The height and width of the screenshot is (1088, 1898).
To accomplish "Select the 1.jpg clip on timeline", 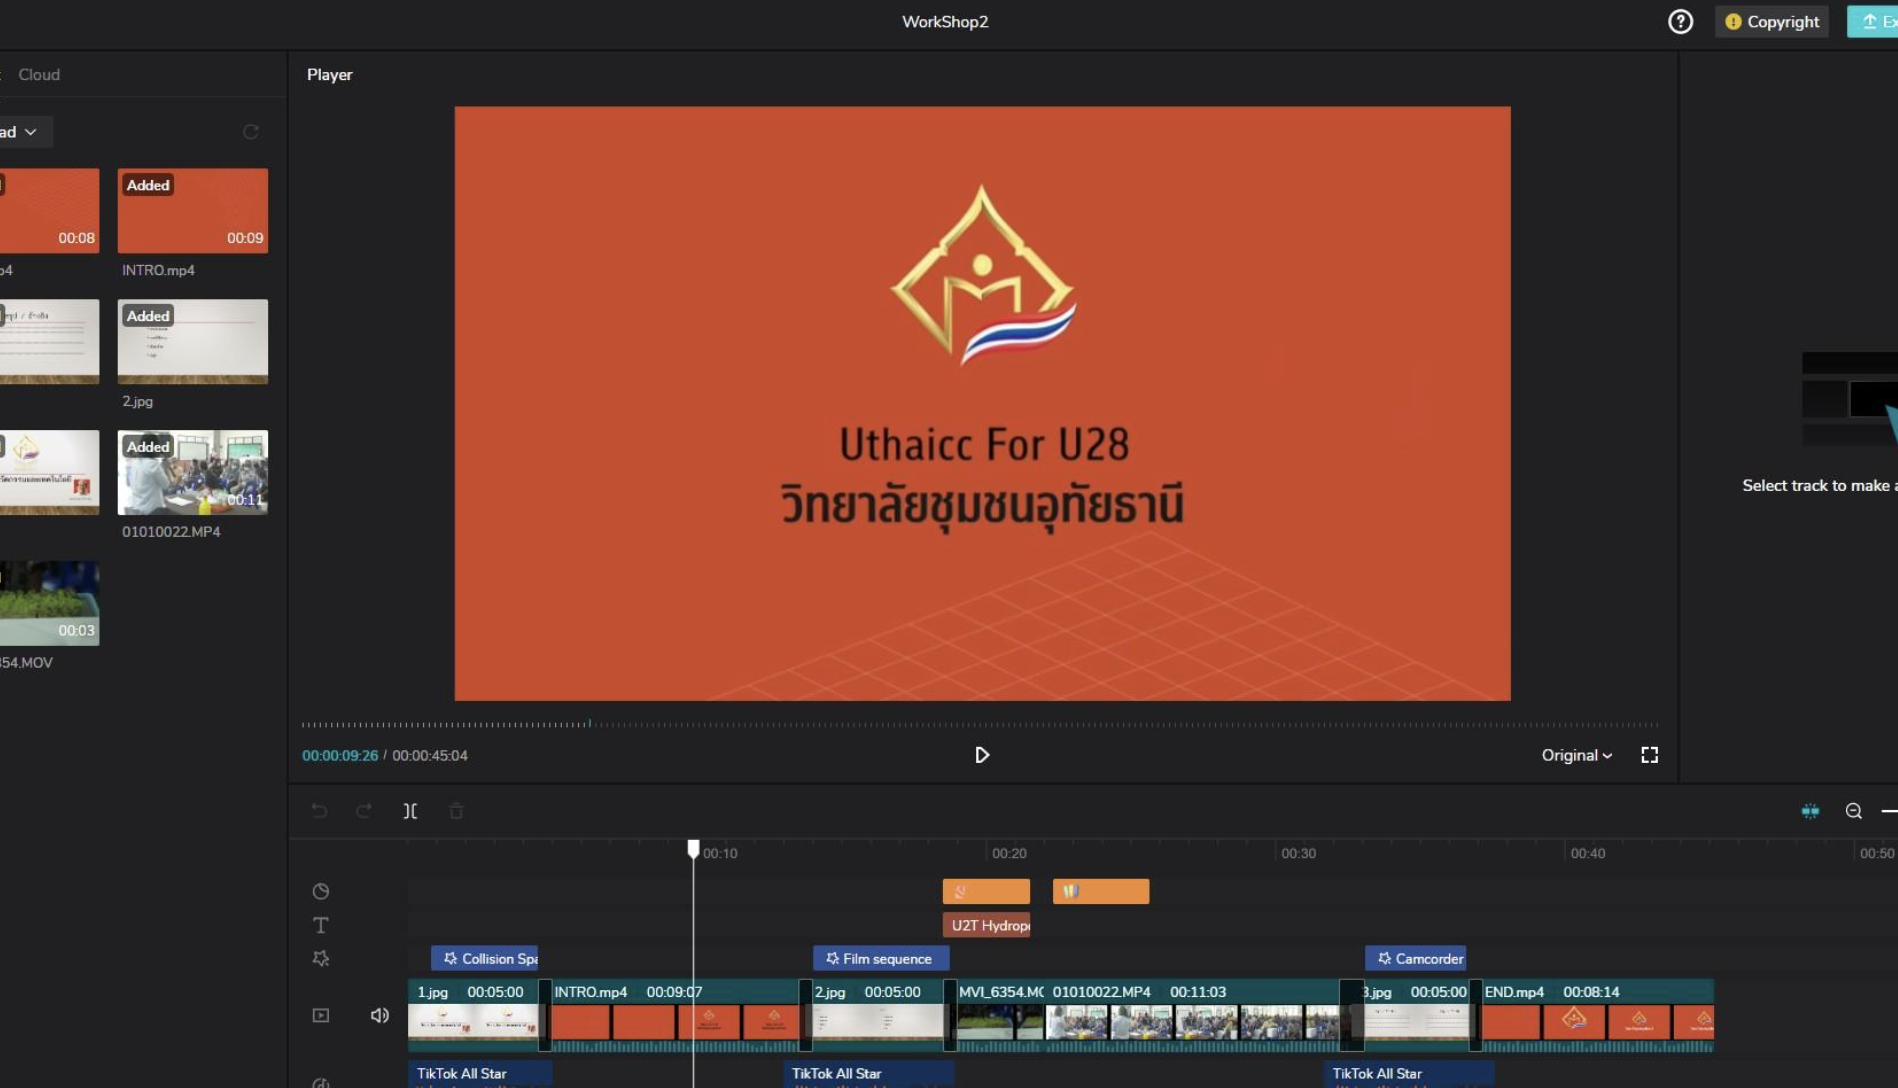I will click(473, 1015).
